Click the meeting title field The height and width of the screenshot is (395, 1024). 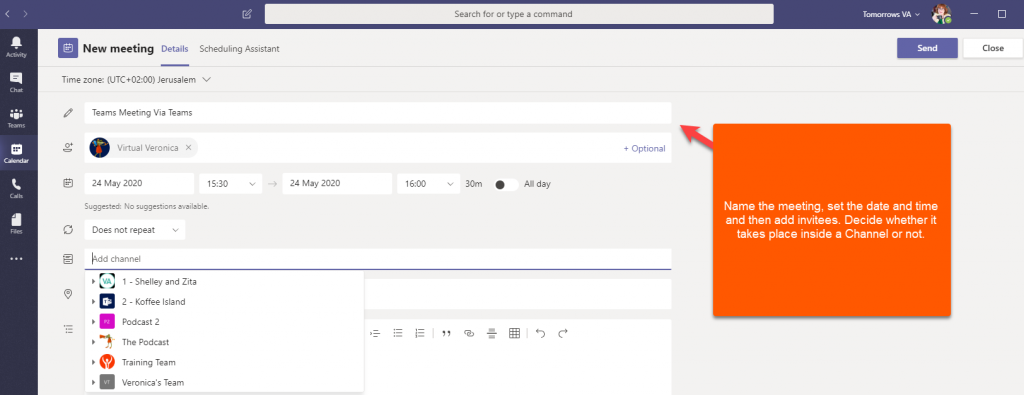[377, 113]
